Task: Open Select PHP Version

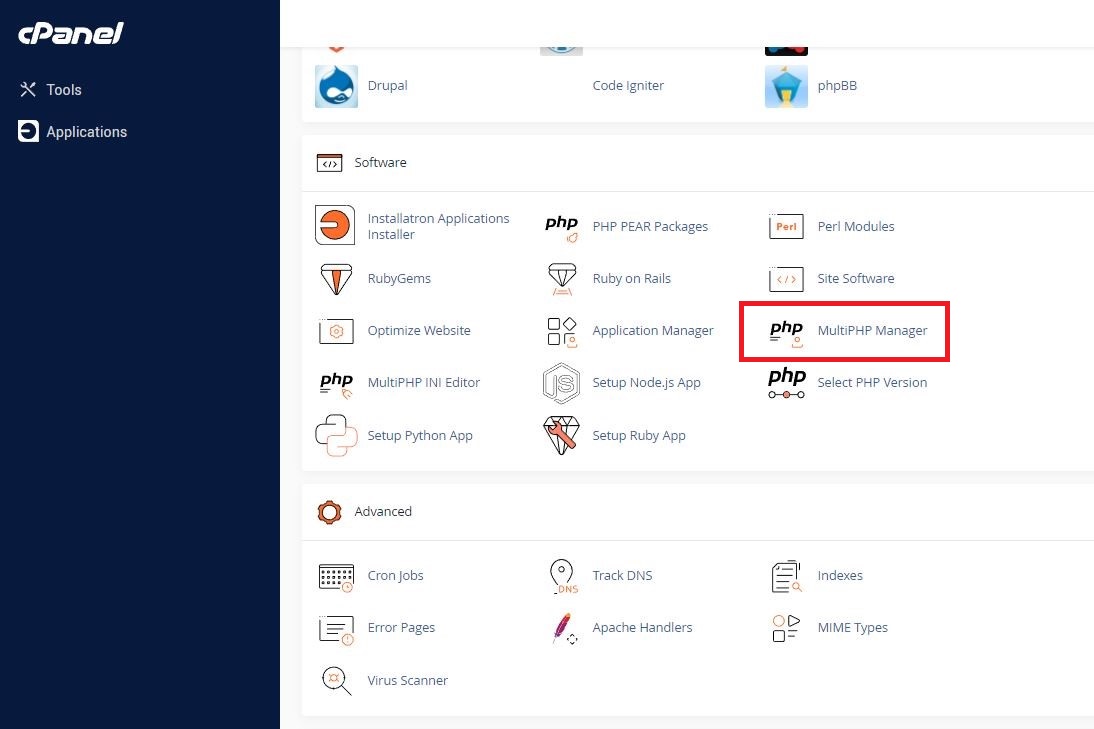Action: 872,382
